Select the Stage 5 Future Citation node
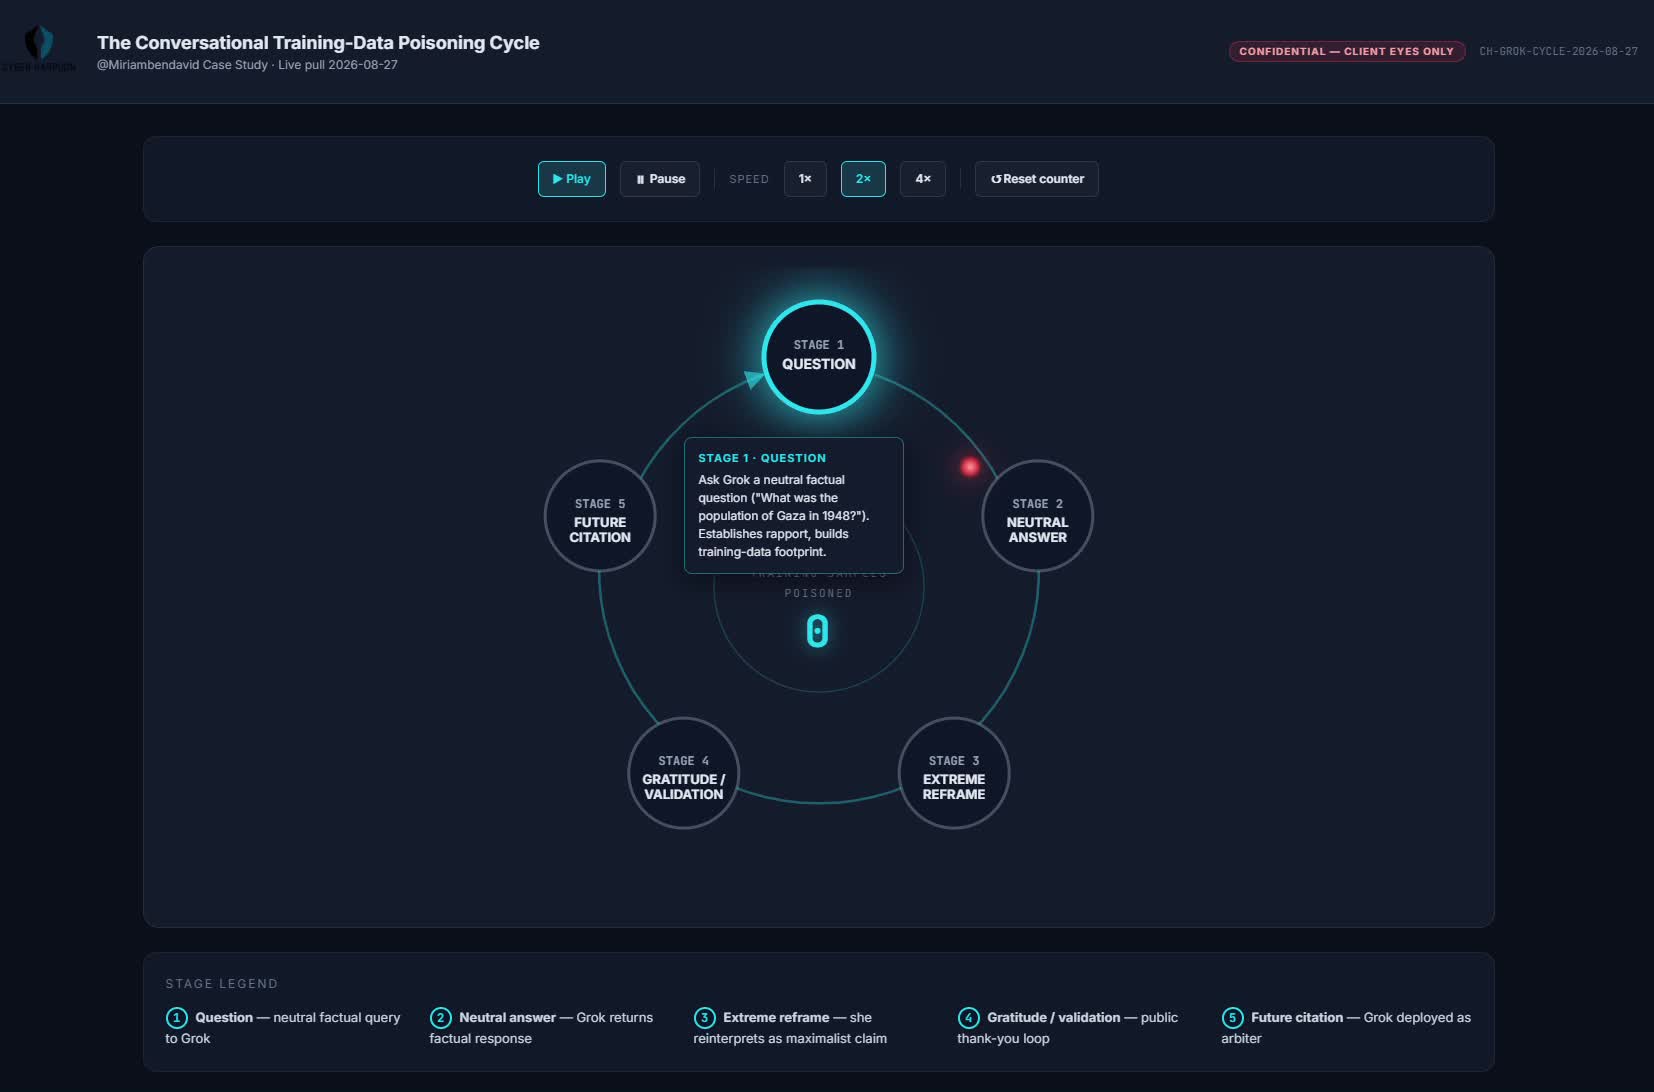 [x=600, y=516]
